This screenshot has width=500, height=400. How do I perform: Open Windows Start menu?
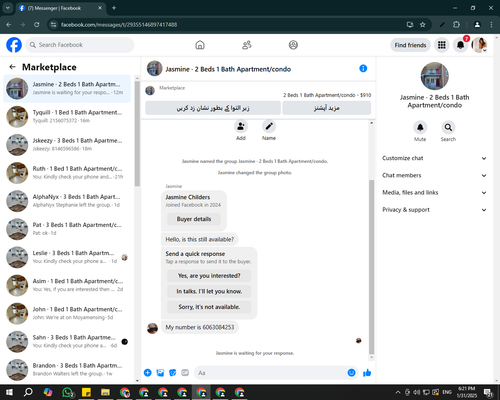point(9,392)
